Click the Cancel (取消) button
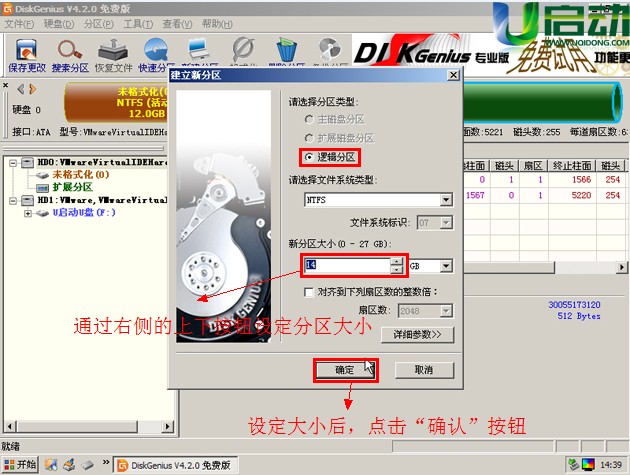This screenshot has height=475, width=630. pos(424,370)
